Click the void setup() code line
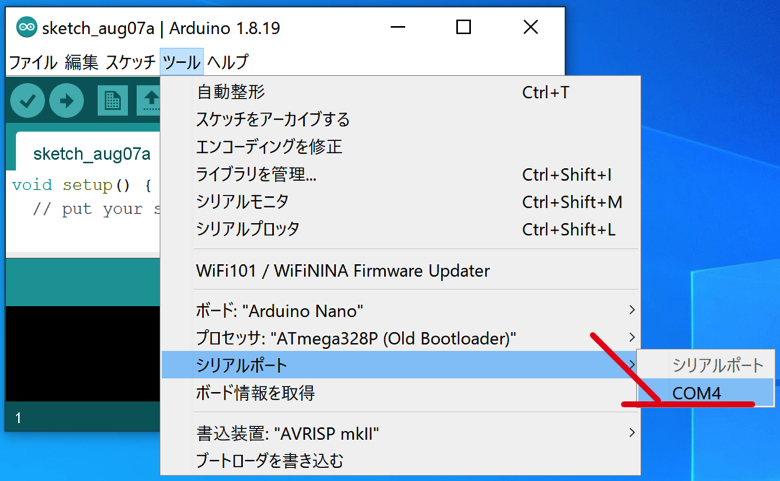This screenshot has width=780, height=481. coord(82,185)
